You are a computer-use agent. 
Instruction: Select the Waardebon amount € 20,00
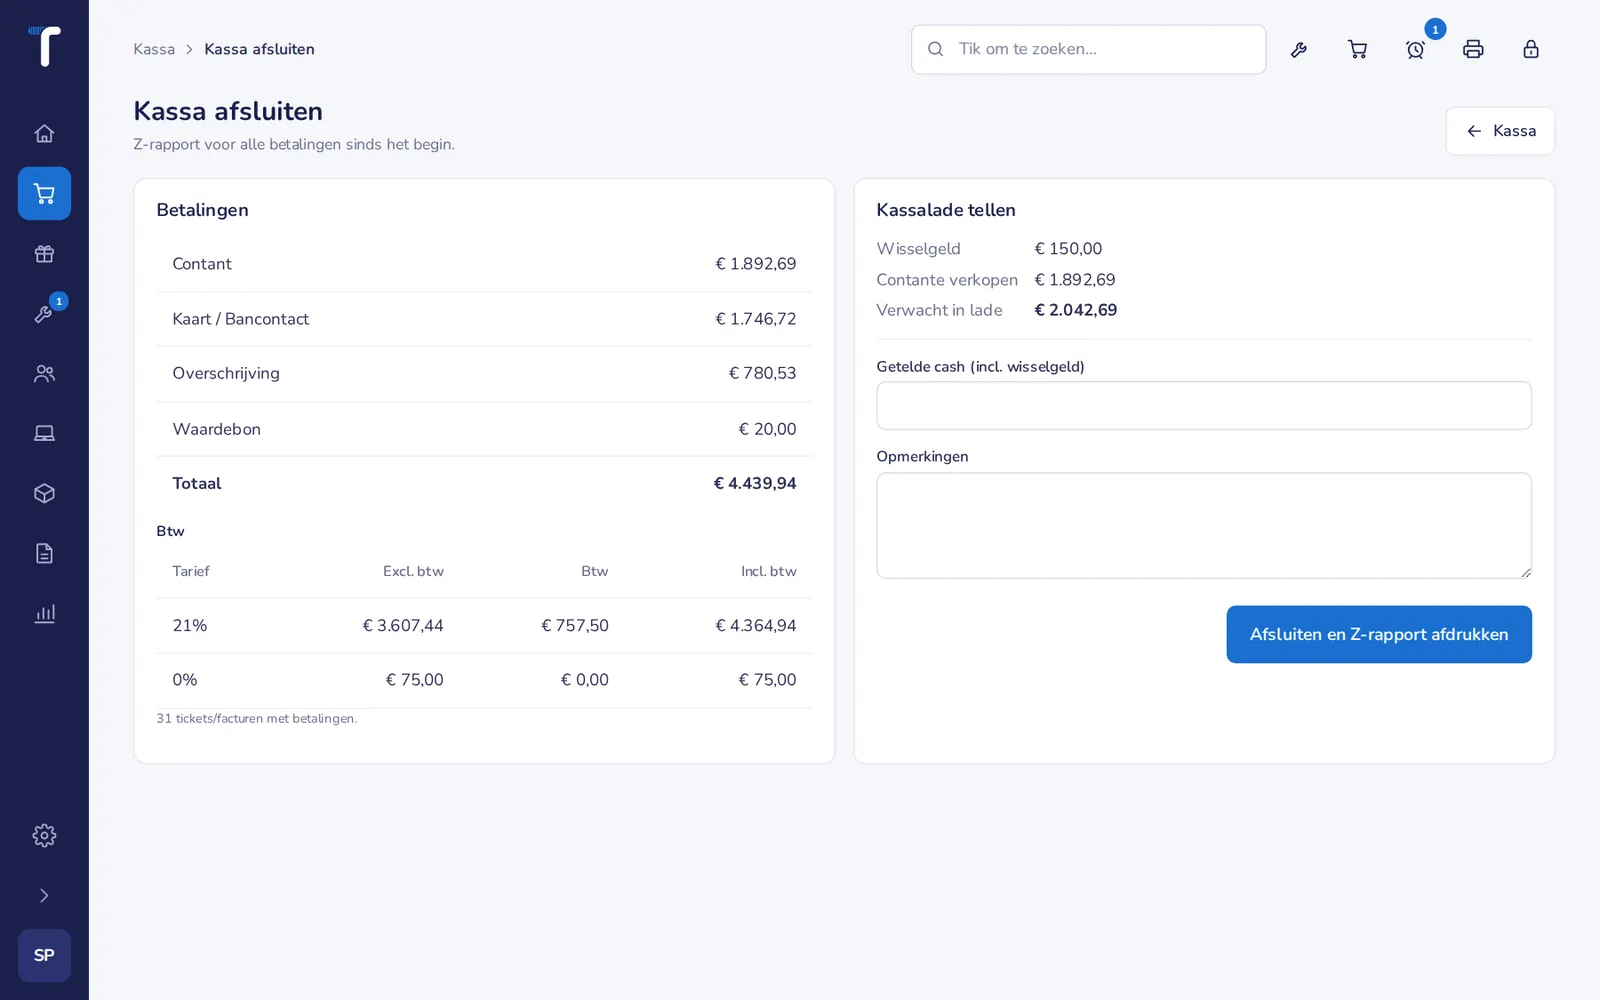(767, 429)
